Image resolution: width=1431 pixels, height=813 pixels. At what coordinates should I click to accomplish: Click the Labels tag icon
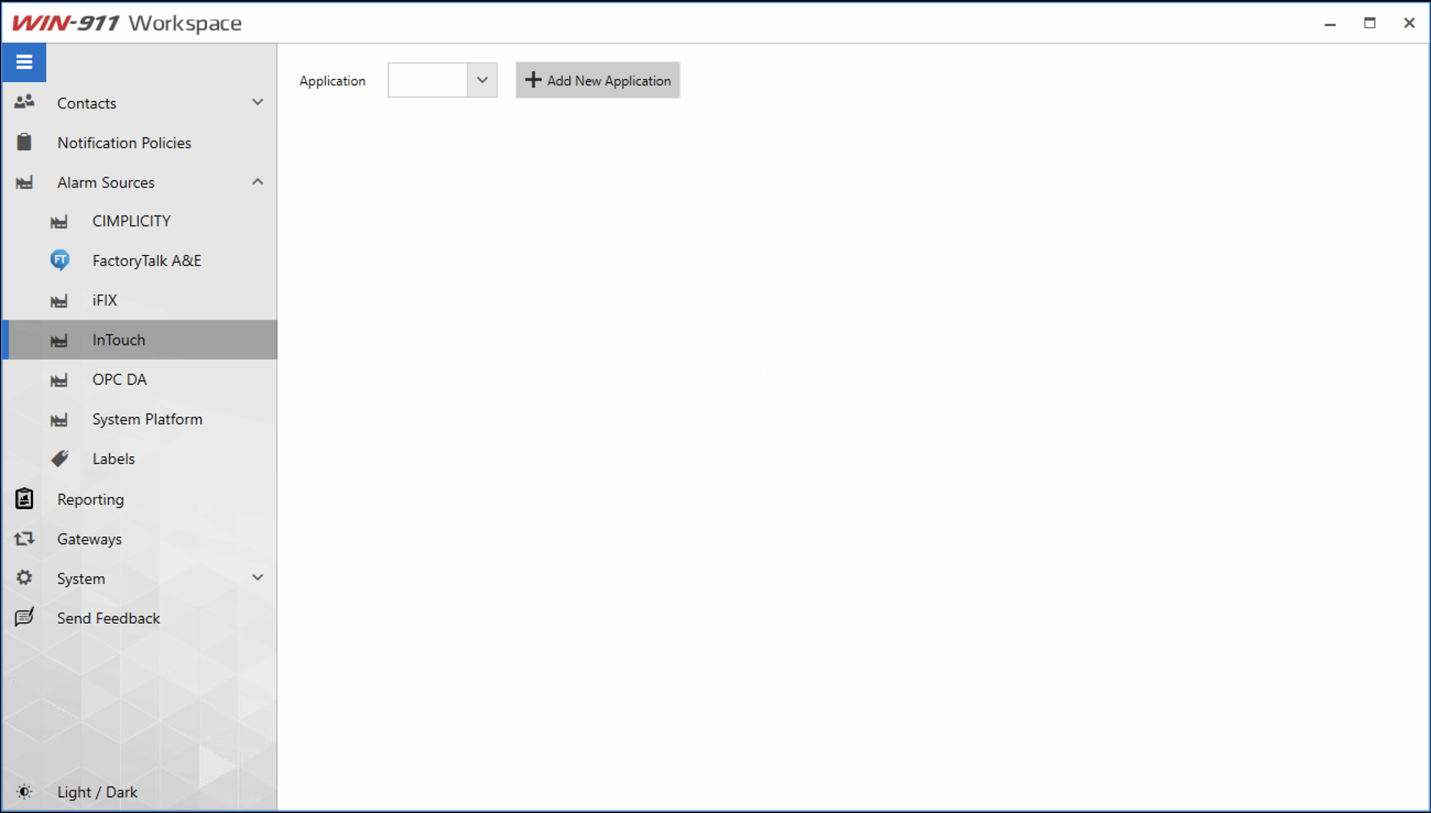(x=60, y=458)
